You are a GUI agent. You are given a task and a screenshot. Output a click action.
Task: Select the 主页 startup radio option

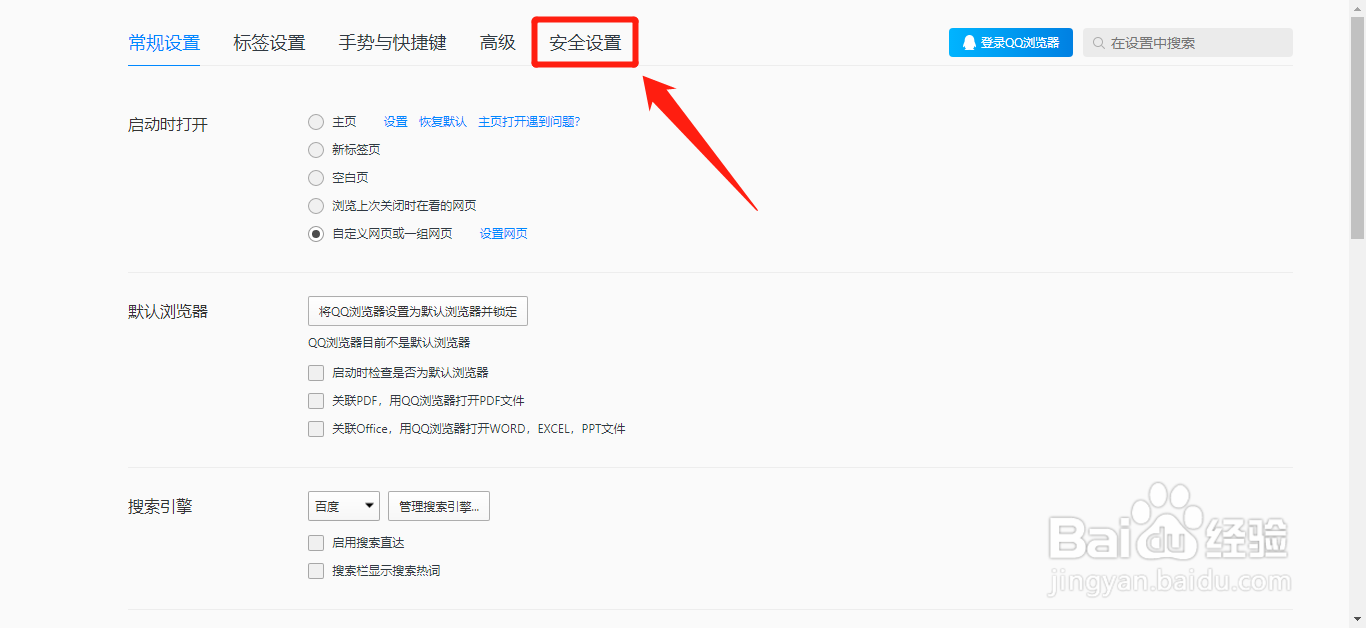(x=316, y=122)
